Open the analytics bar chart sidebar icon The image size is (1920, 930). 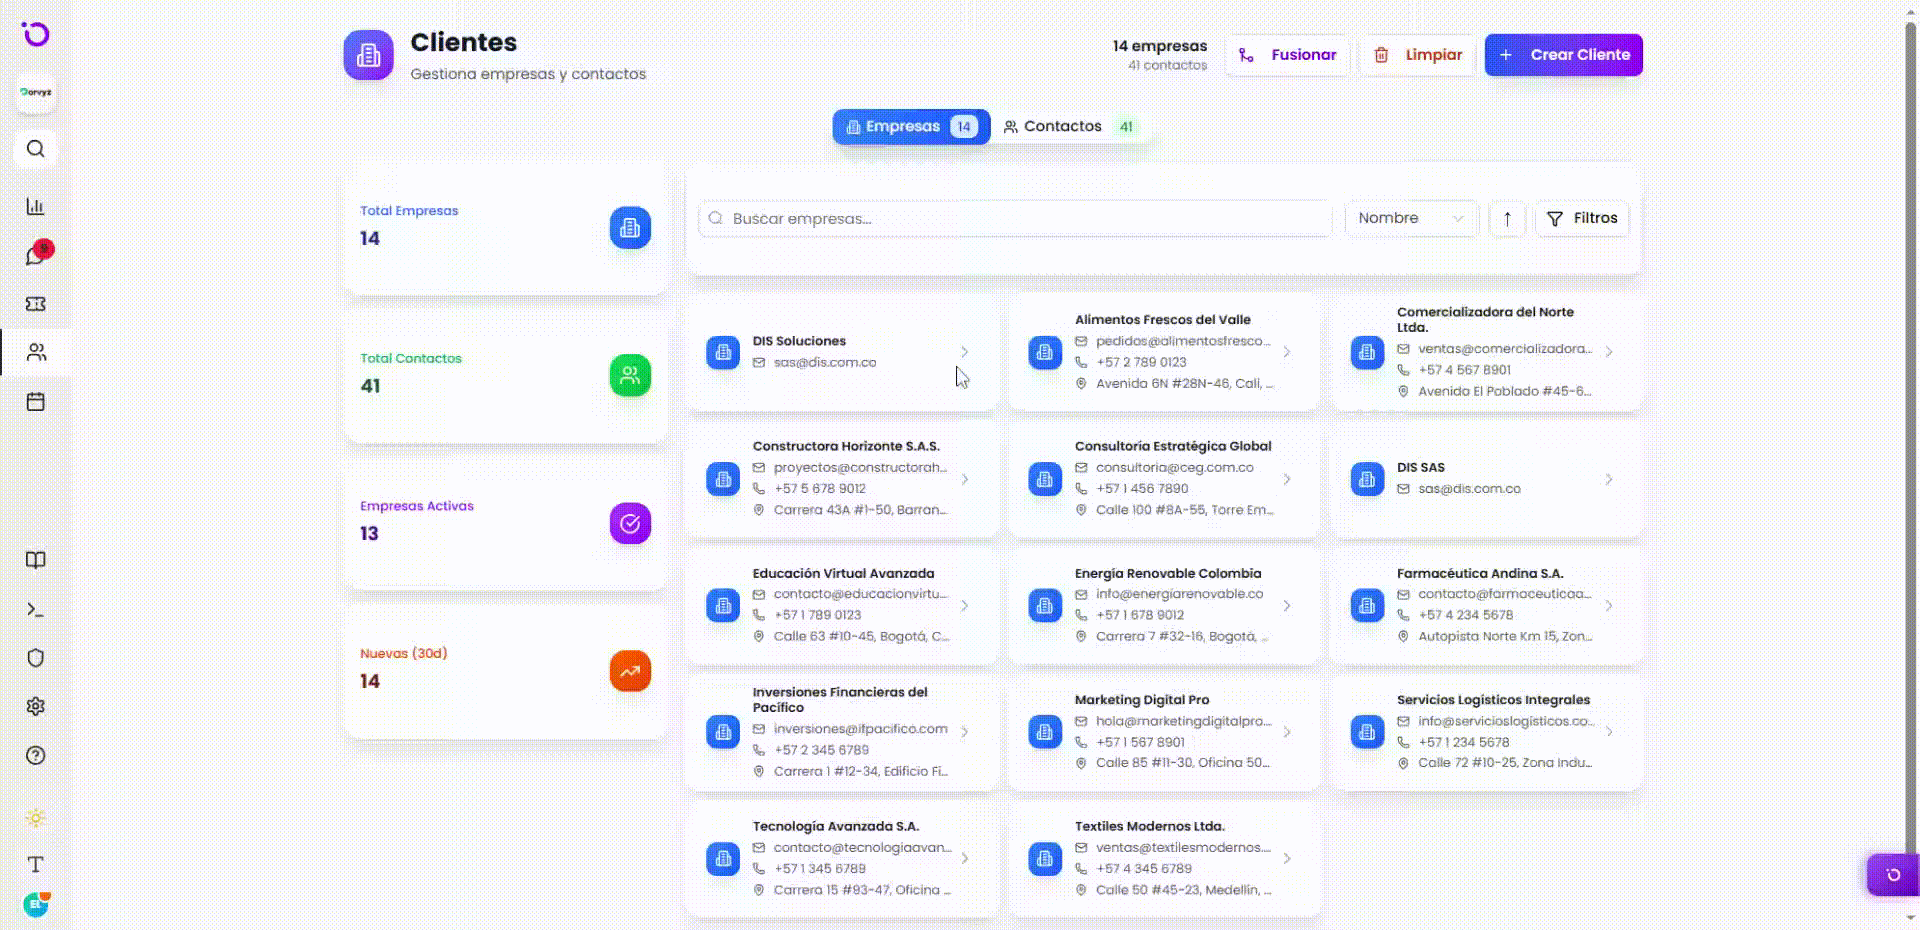point(36,206)
